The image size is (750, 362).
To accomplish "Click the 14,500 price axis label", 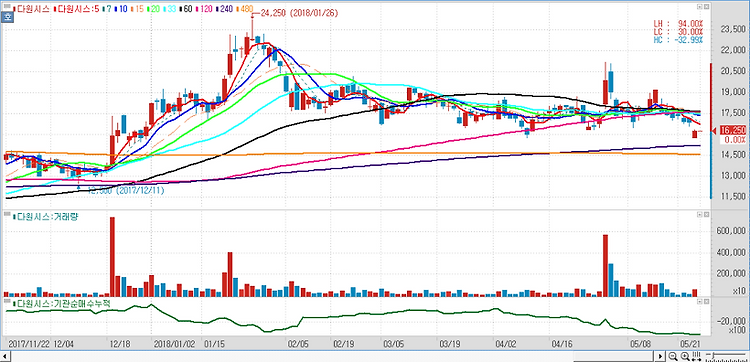I will click(x=732, y=154).
